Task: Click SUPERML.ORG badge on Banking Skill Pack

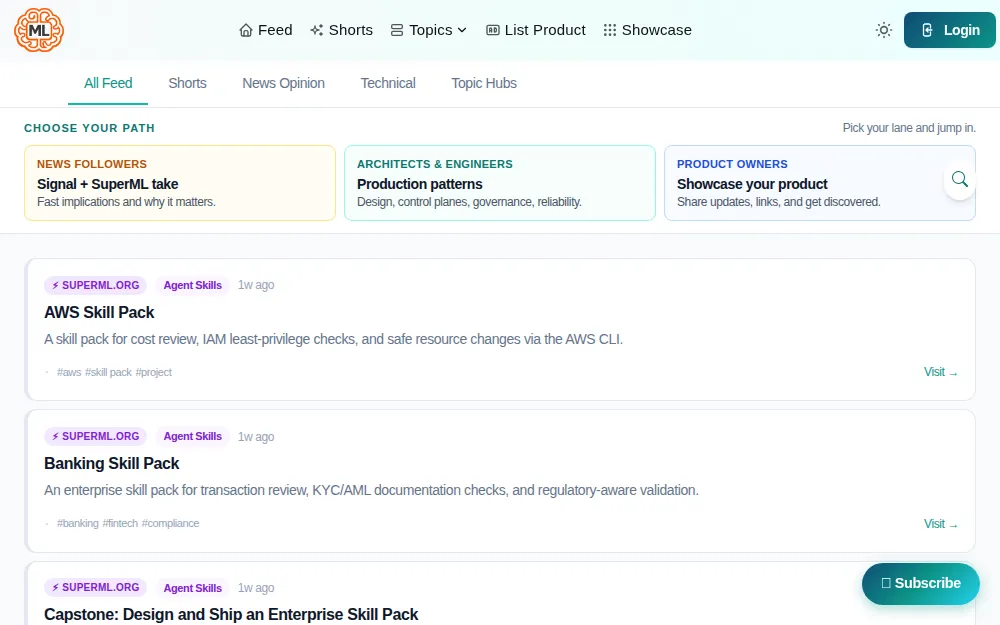Action: (x=96, y=436)
